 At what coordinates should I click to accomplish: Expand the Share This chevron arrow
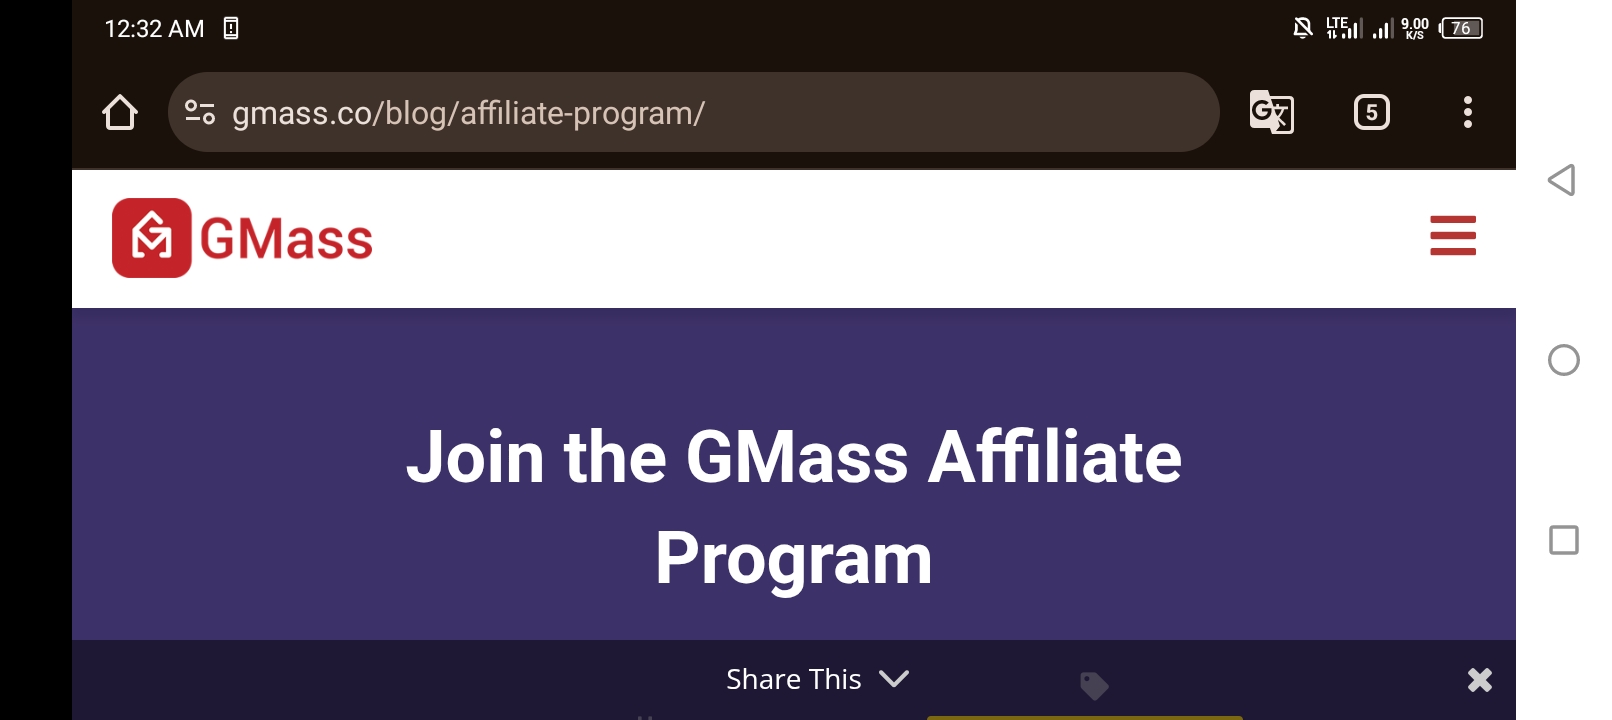894,679
